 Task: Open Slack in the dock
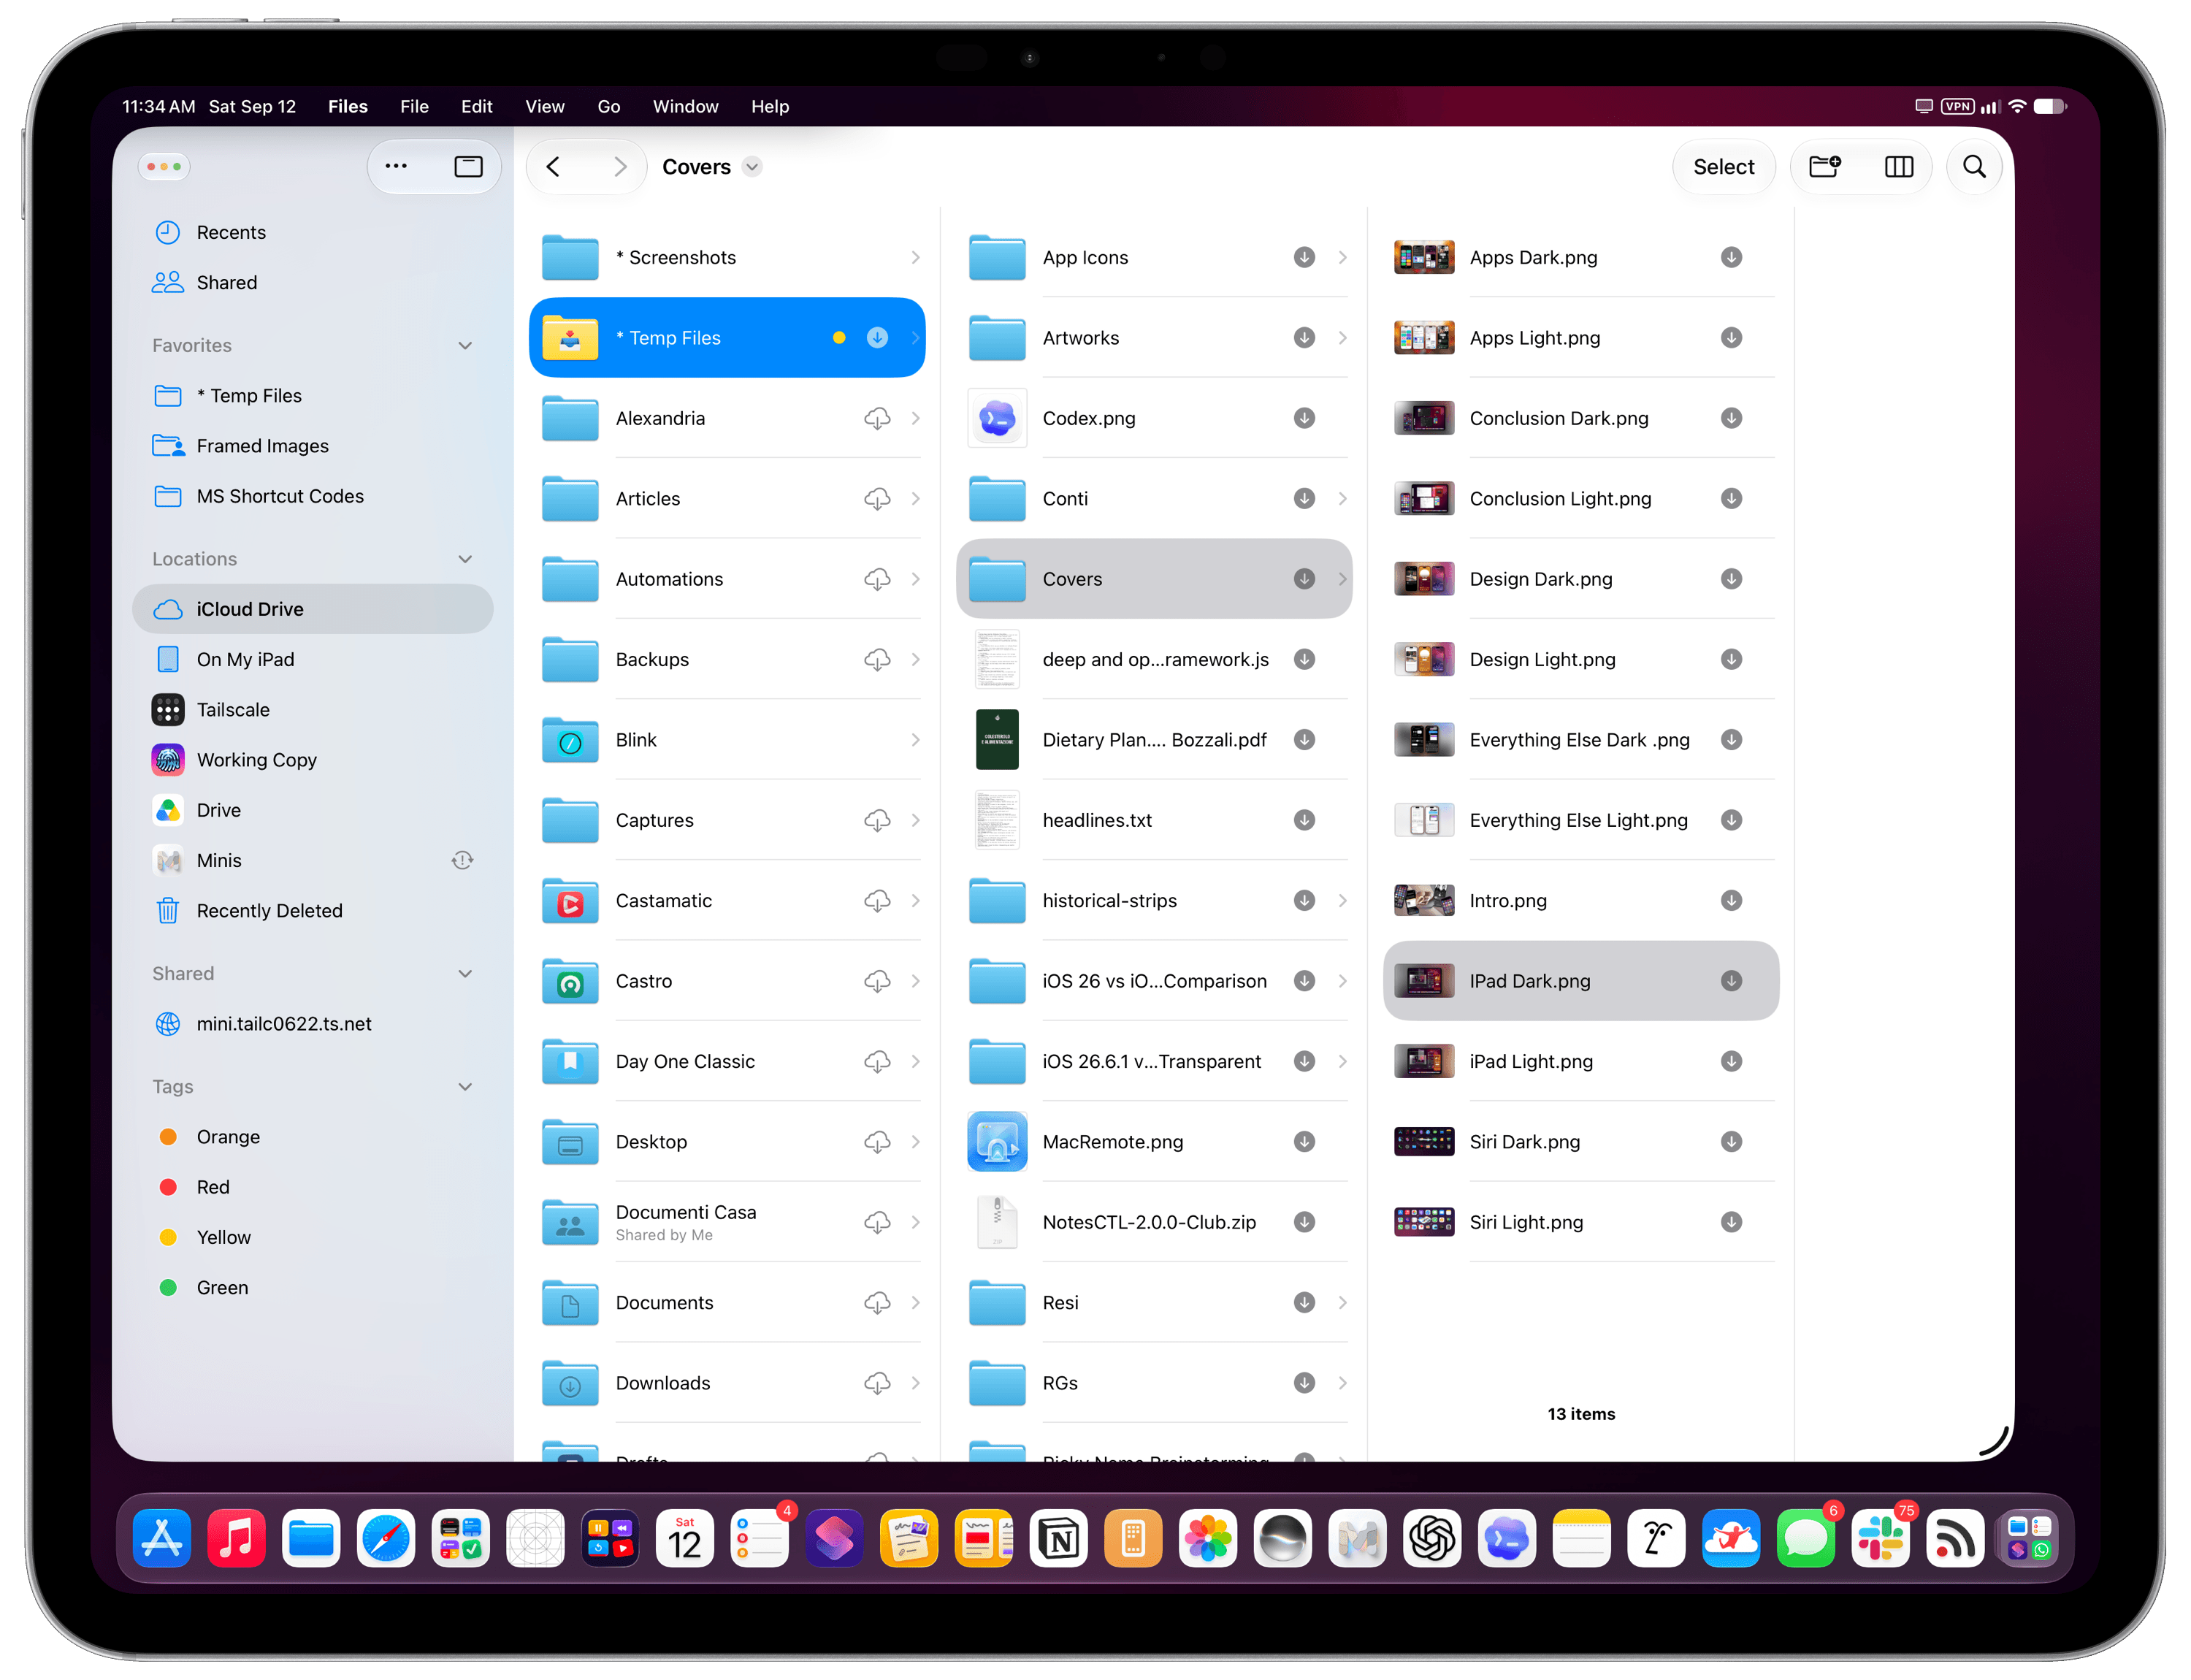tap(1880, 1539)
